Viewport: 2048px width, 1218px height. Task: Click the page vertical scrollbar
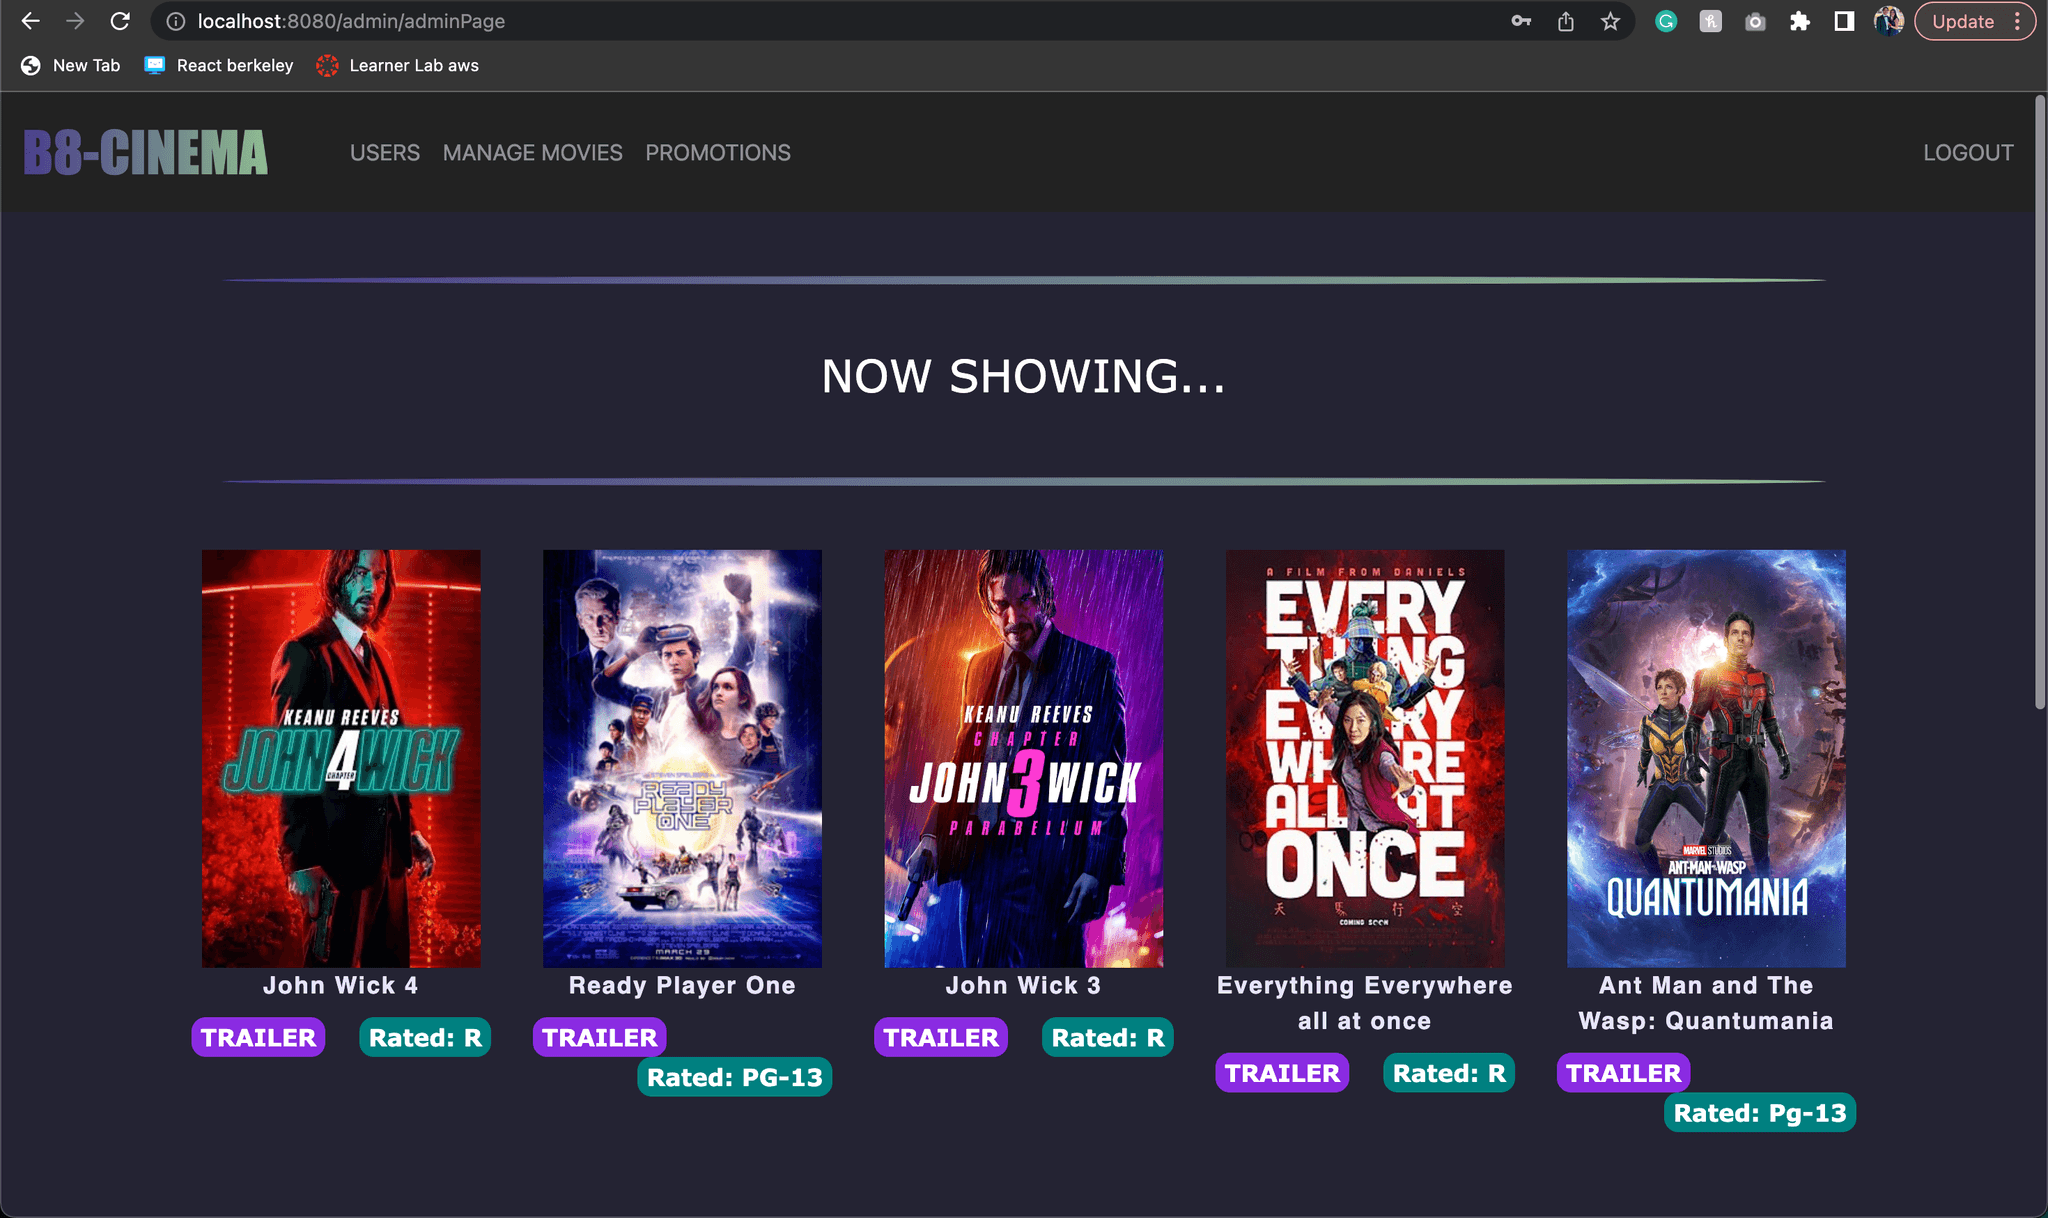2040,402
